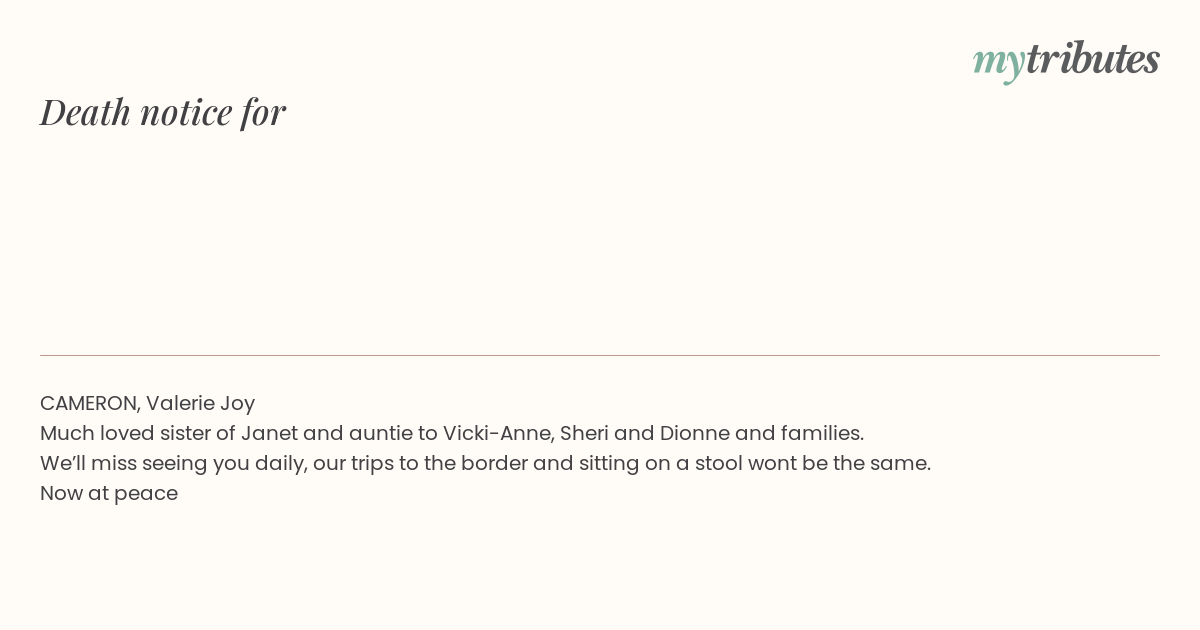Click the surname "CAMERON"
The image size is (1200, 630).
90,403
